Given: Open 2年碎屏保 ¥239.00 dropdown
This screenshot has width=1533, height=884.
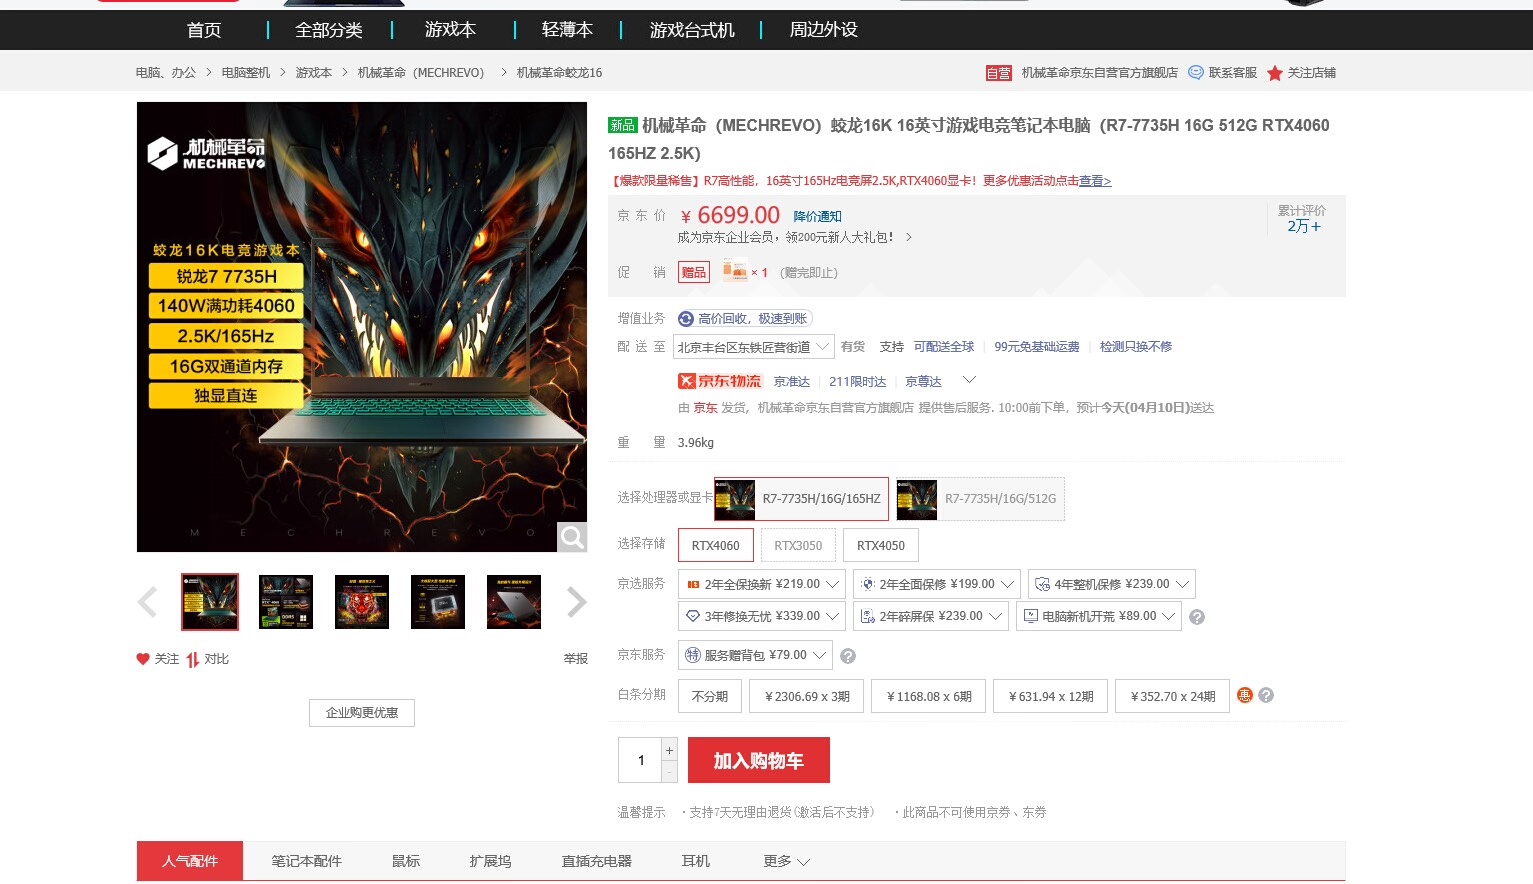Looking at the screenshot, I should click(931, 616).
